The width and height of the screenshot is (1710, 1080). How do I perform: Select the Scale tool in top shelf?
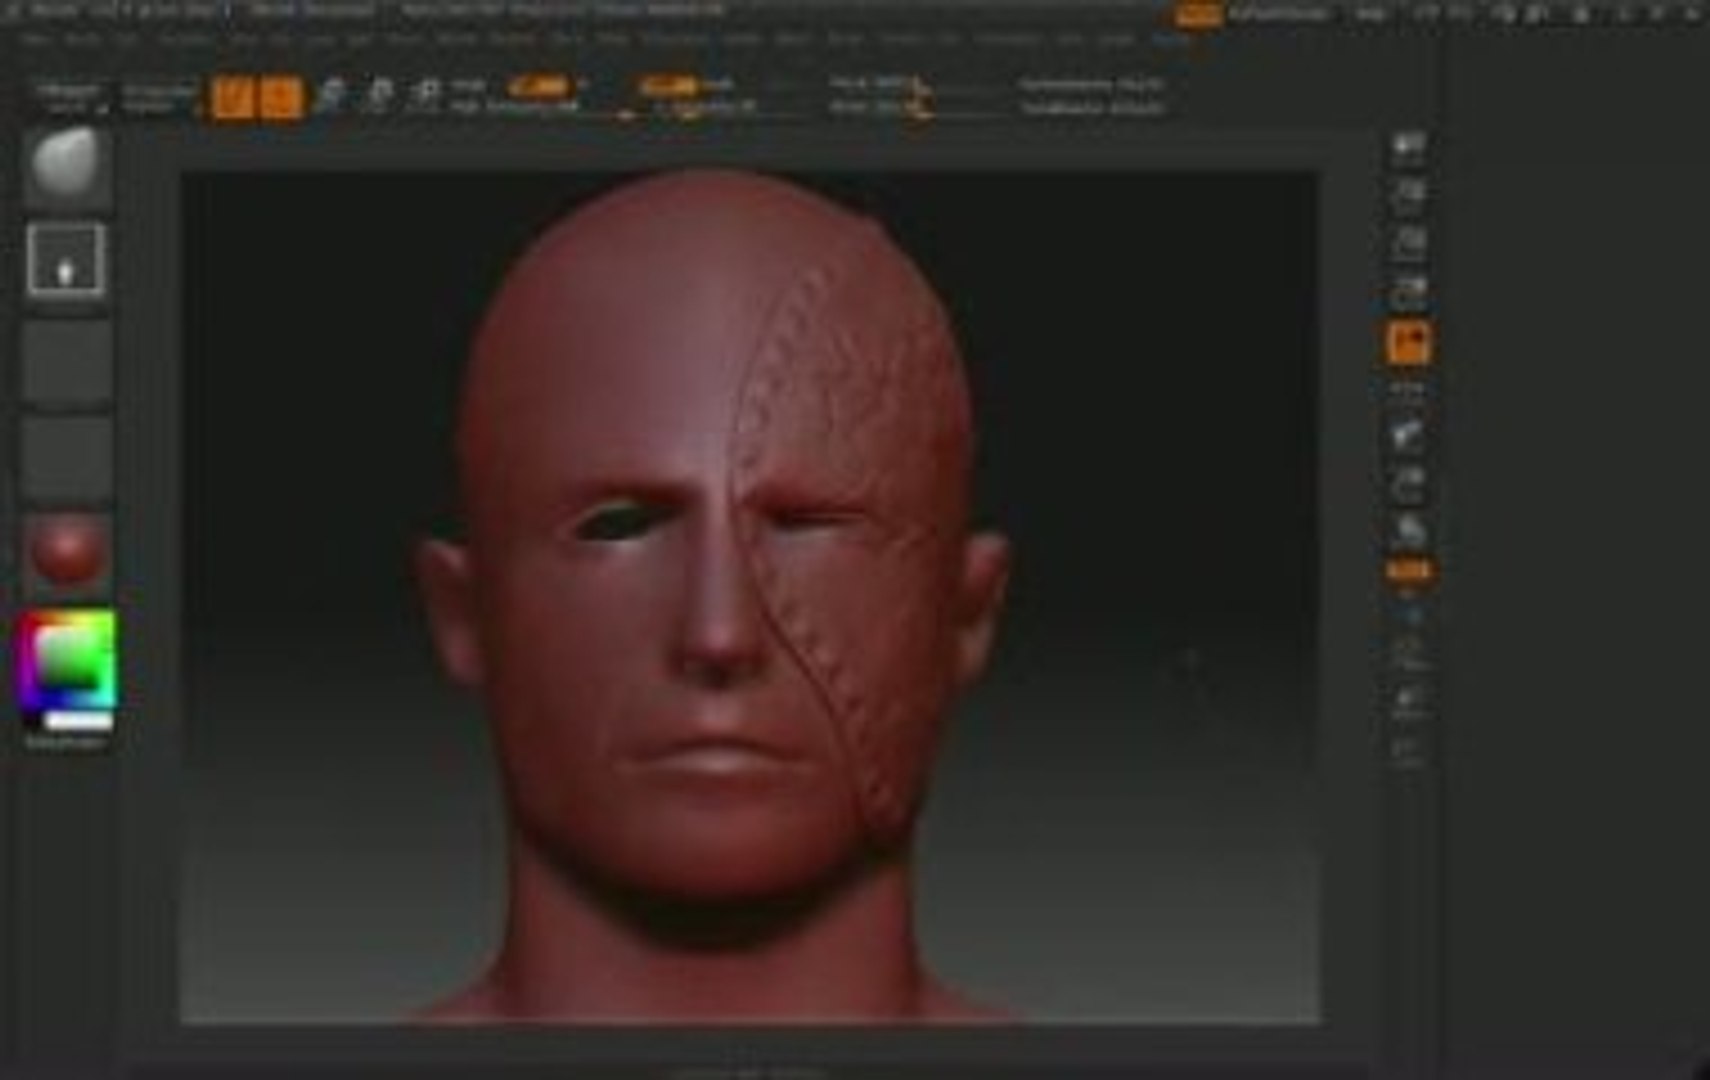379,96
